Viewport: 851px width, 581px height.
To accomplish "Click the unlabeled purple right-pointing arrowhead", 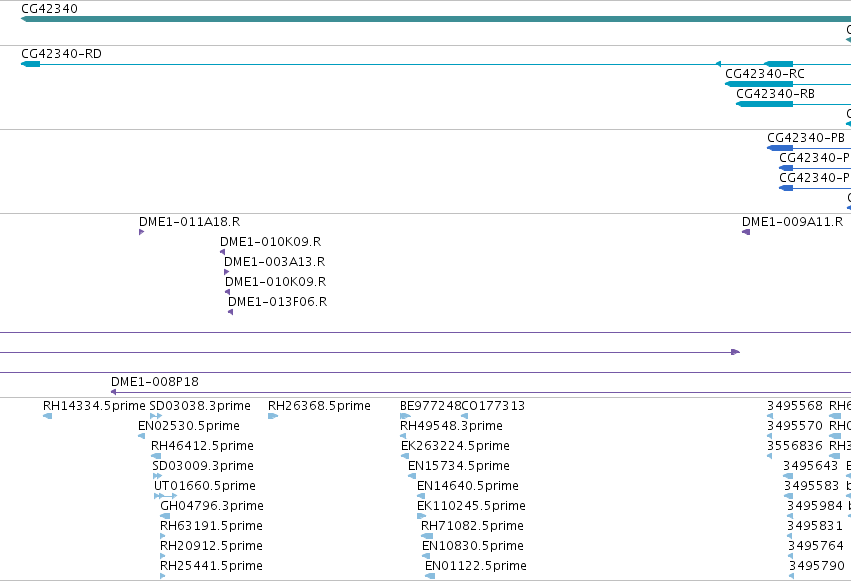I will pos(735,353).
